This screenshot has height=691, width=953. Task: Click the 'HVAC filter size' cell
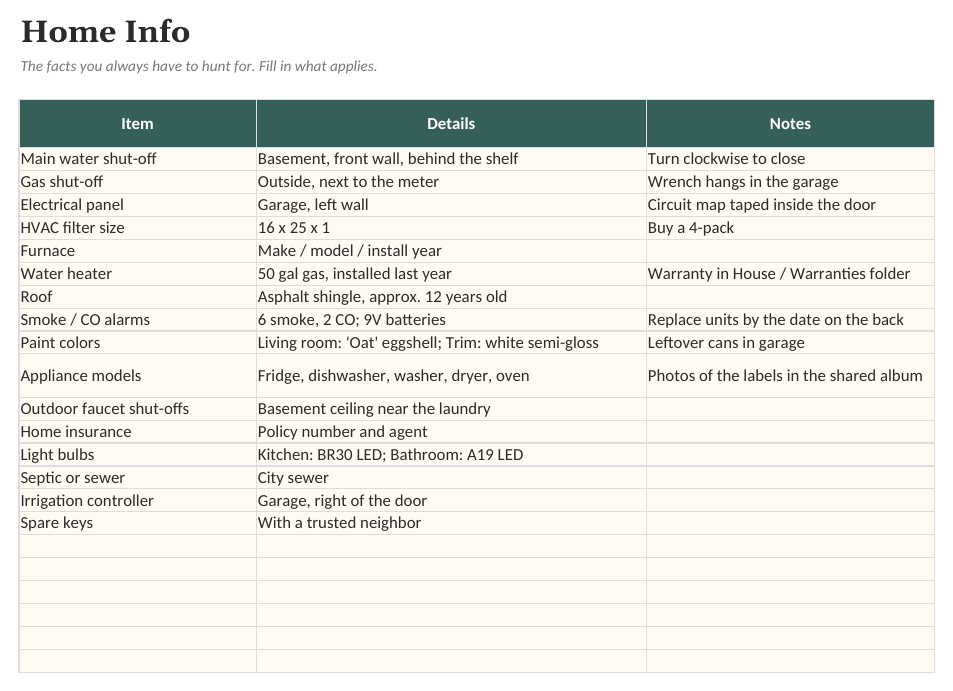pyautogui.click(x=138, y=229)
